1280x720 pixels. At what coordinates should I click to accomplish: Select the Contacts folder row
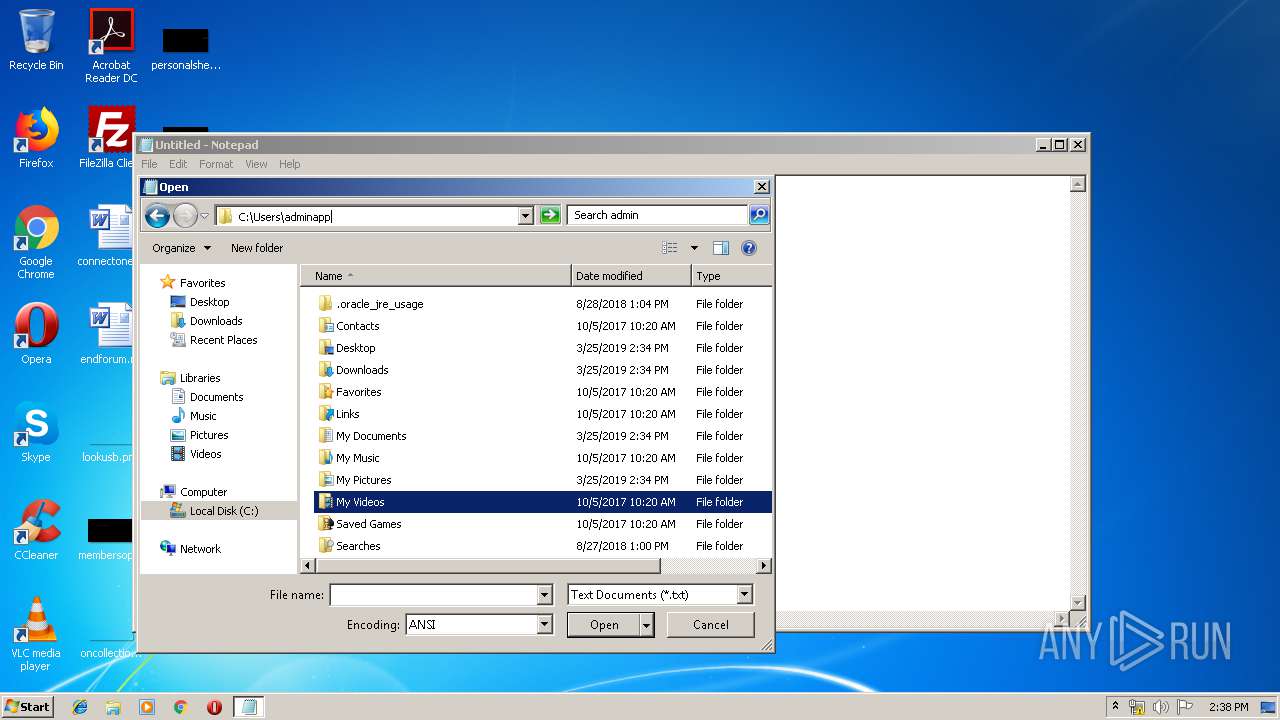point(543,326)
